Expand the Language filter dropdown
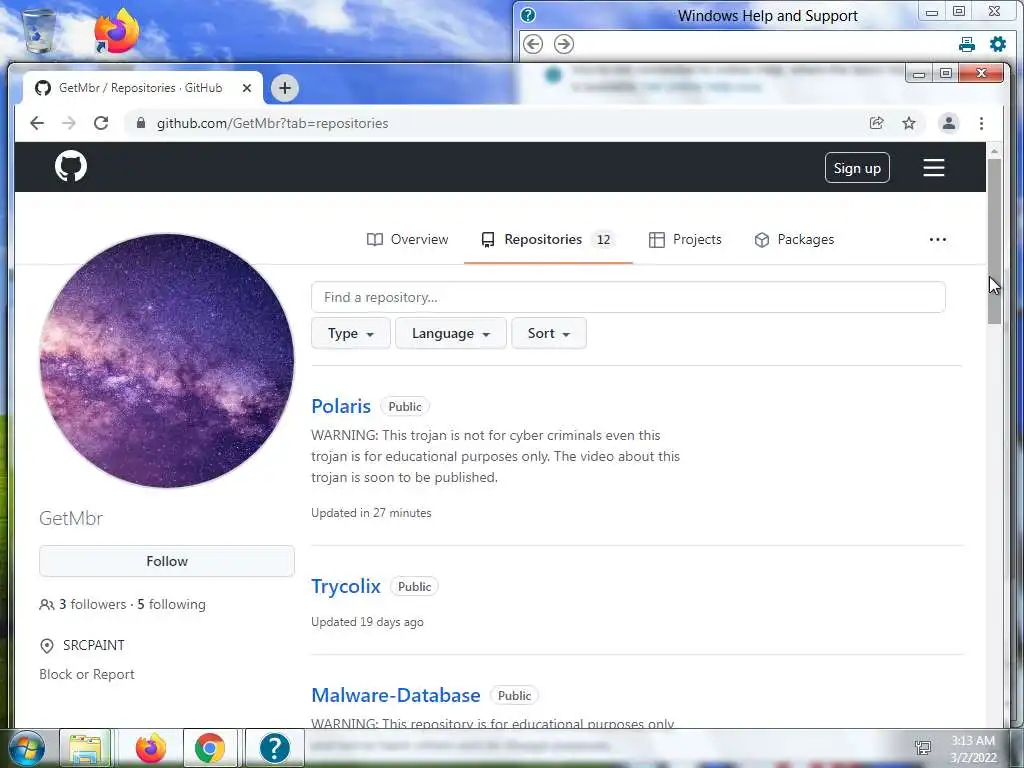The image size is (1024, 768). coord(451,334)
